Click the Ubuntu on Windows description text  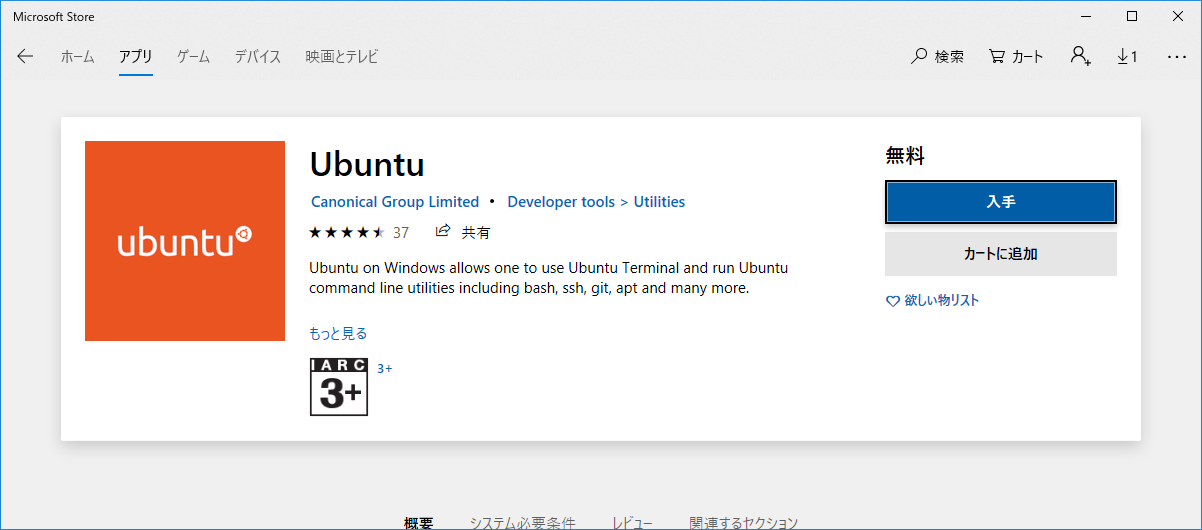[549, 278]
